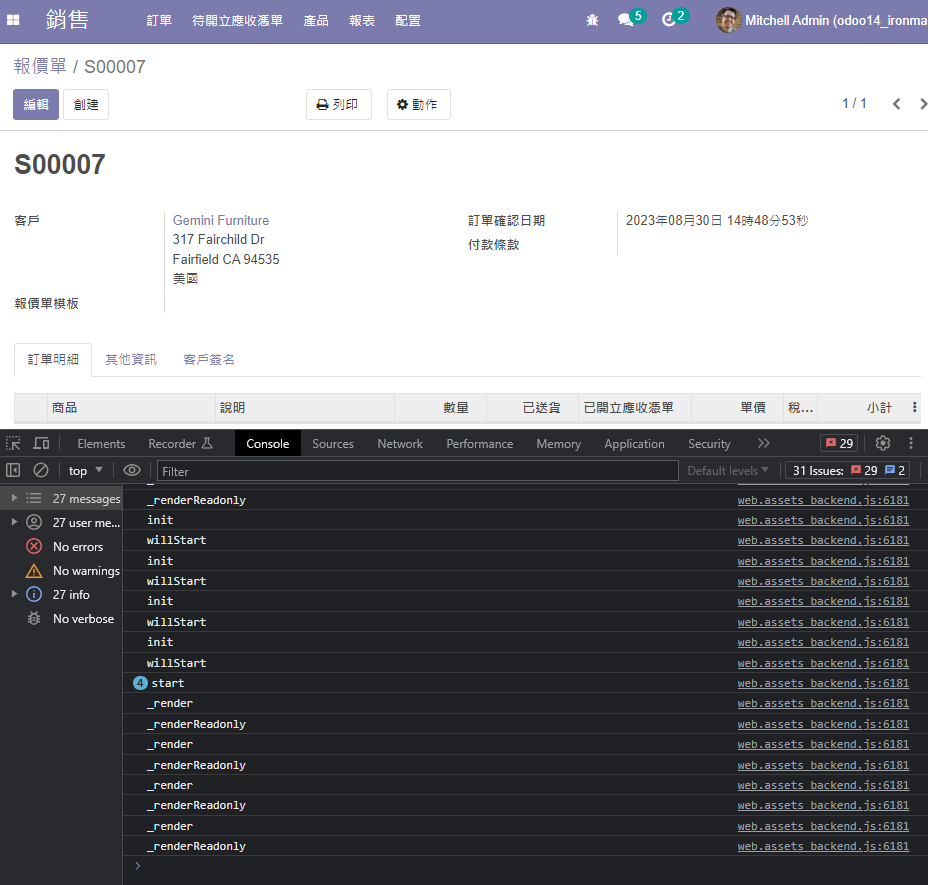The height and width of the screenshot is (885, 928).
Task: Expand the 27 user messages group
Action: 14,522
